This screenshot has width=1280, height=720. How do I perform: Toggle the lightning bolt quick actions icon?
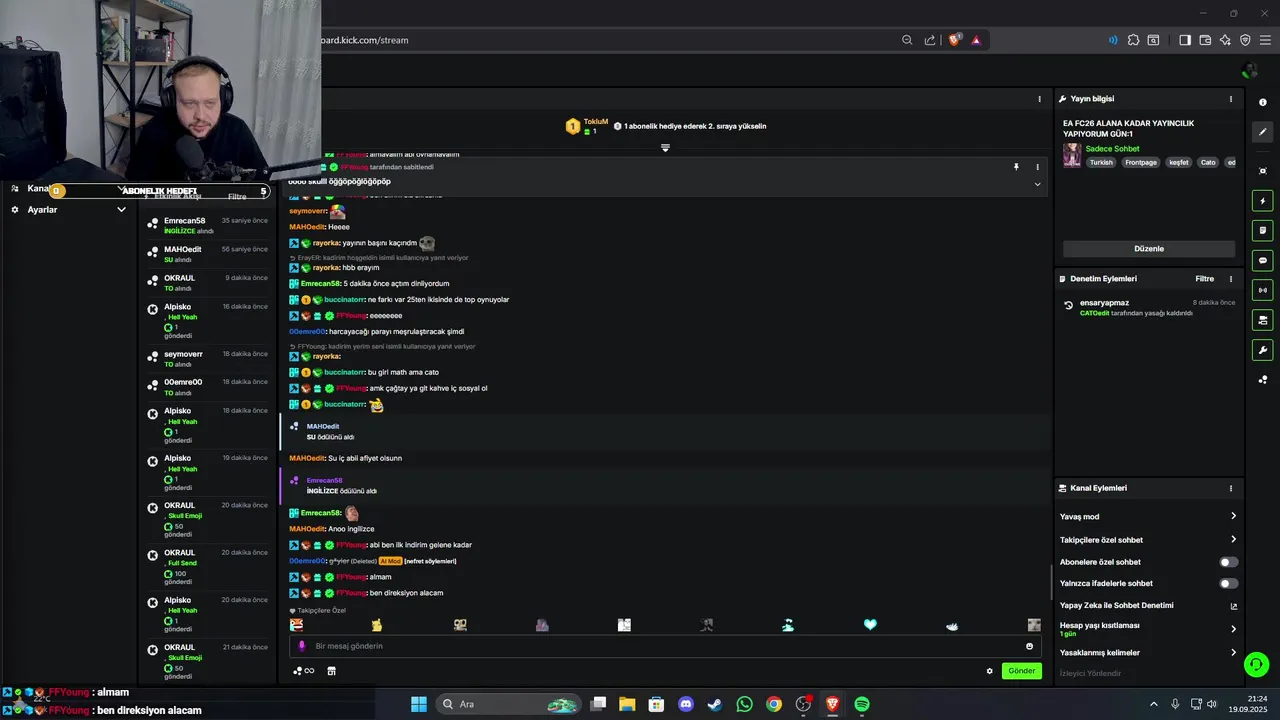(1263, 201)
